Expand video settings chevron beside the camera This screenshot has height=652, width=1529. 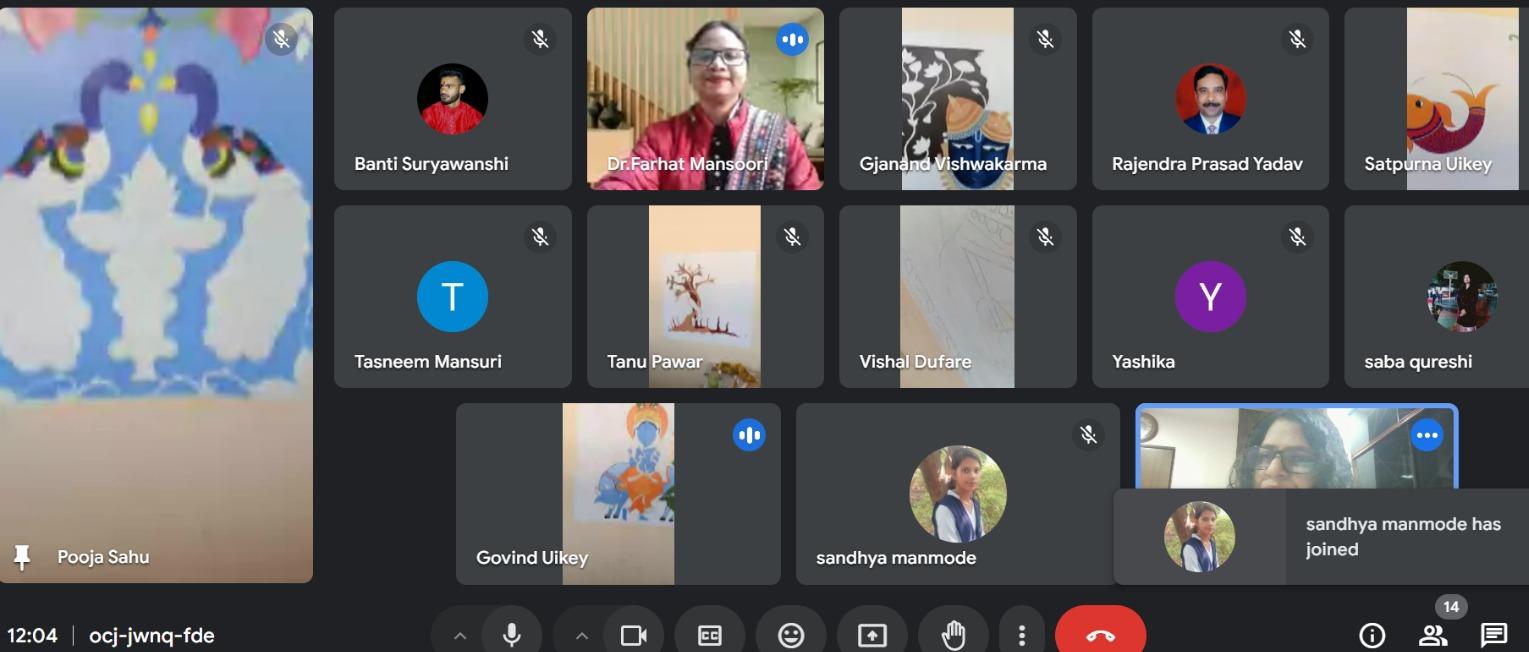(582, 635)
